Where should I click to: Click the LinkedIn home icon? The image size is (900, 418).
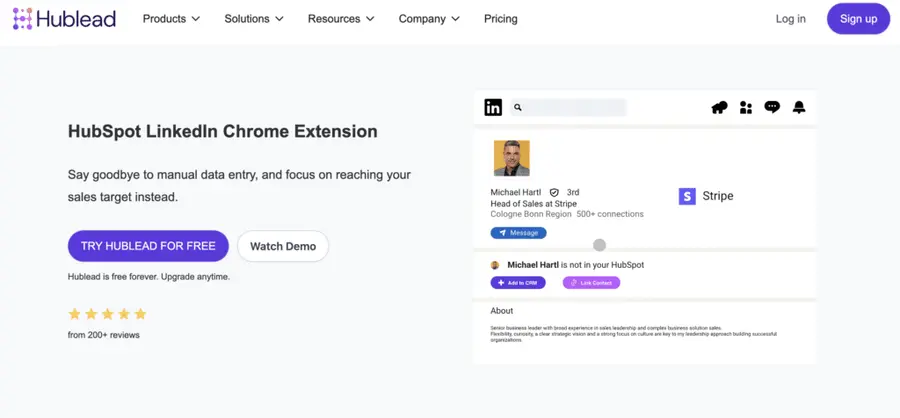(x=719, y=107)
